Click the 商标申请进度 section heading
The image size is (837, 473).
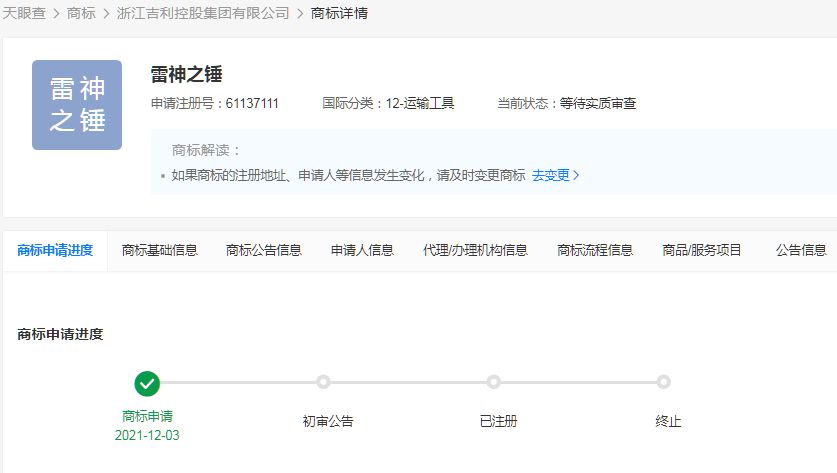pyautogui.click(x=60, y=334)
